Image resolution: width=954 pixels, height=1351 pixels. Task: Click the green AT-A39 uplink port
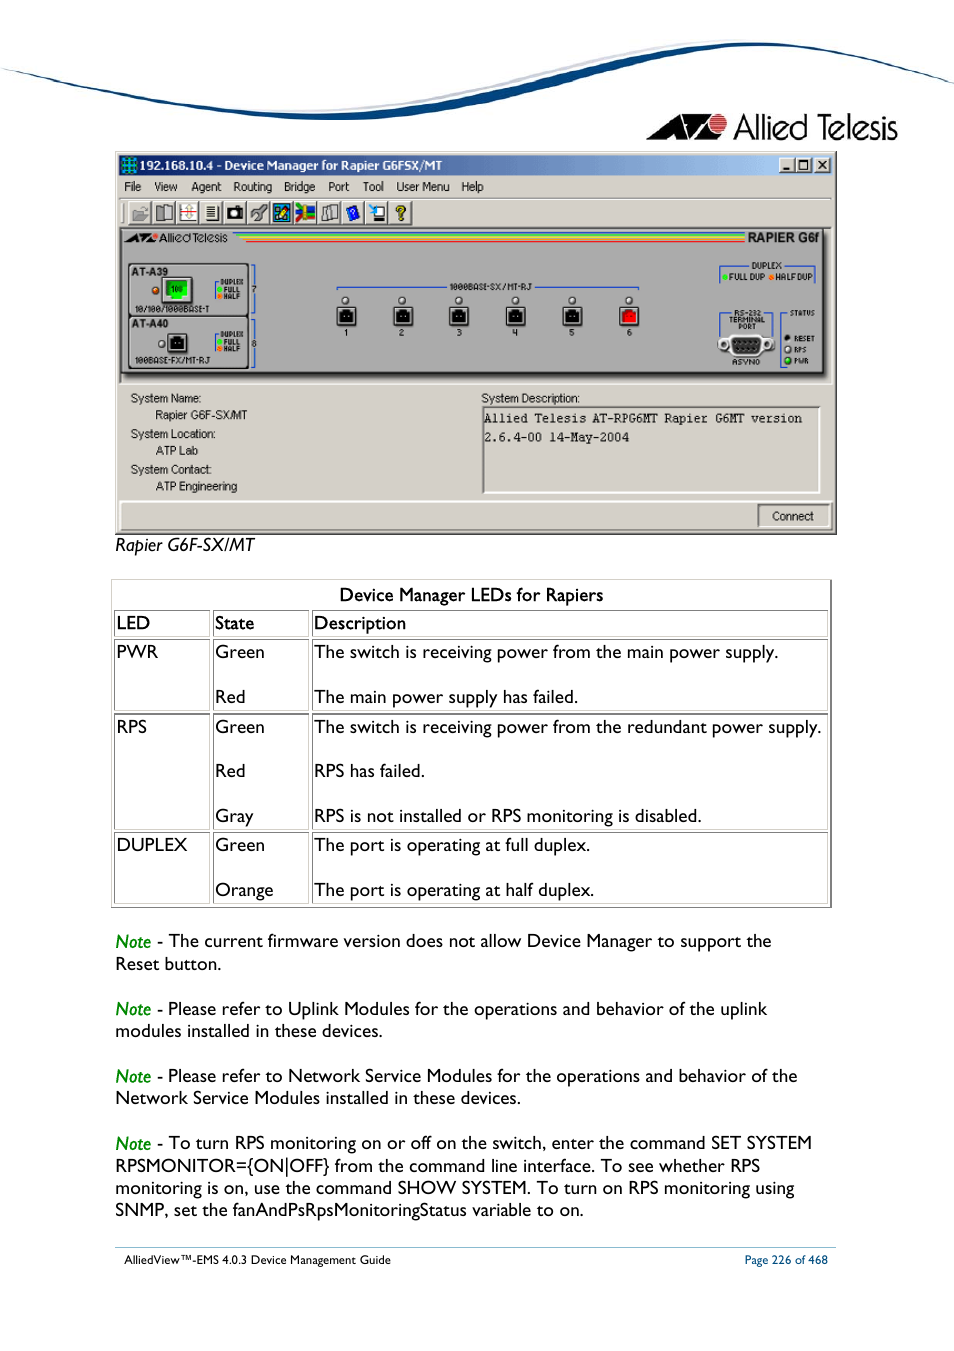coord(177,290)
